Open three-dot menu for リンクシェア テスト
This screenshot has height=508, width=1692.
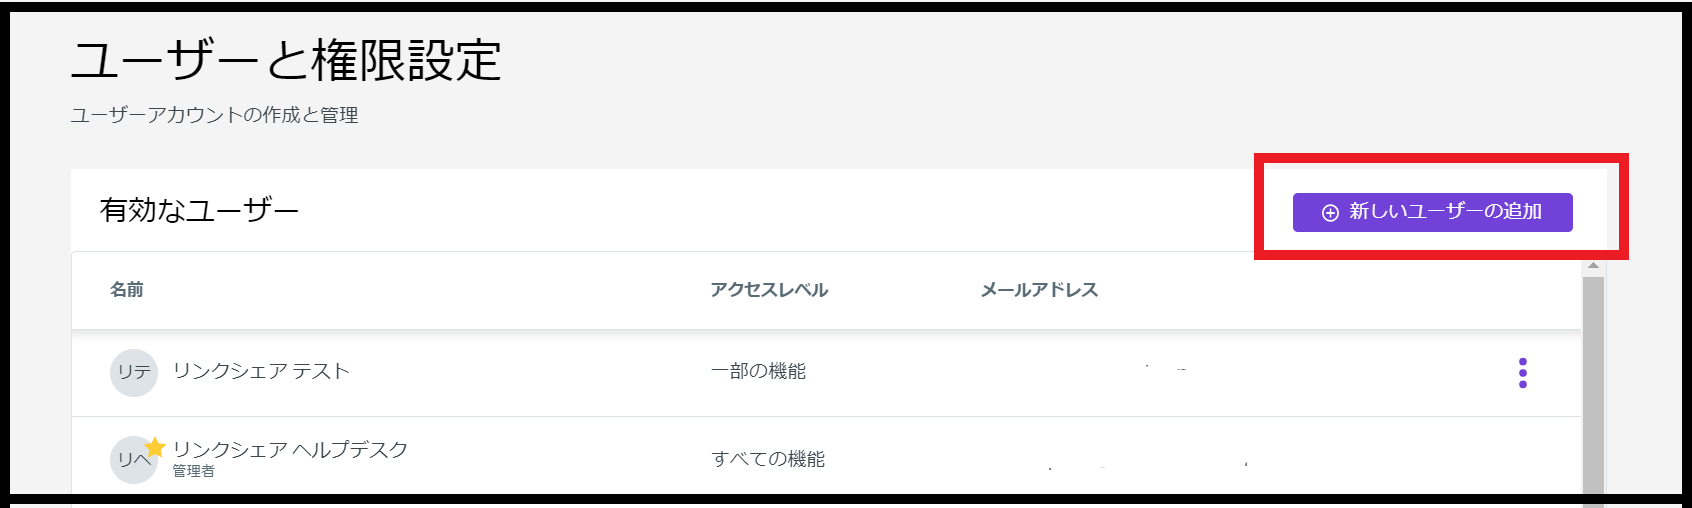point(1522,373)
